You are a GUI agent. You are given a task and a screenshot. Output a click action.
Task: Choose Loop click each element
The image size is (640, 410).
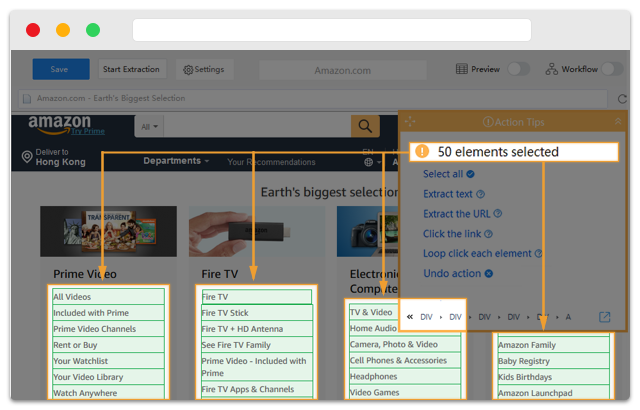[x=477, y=253]
